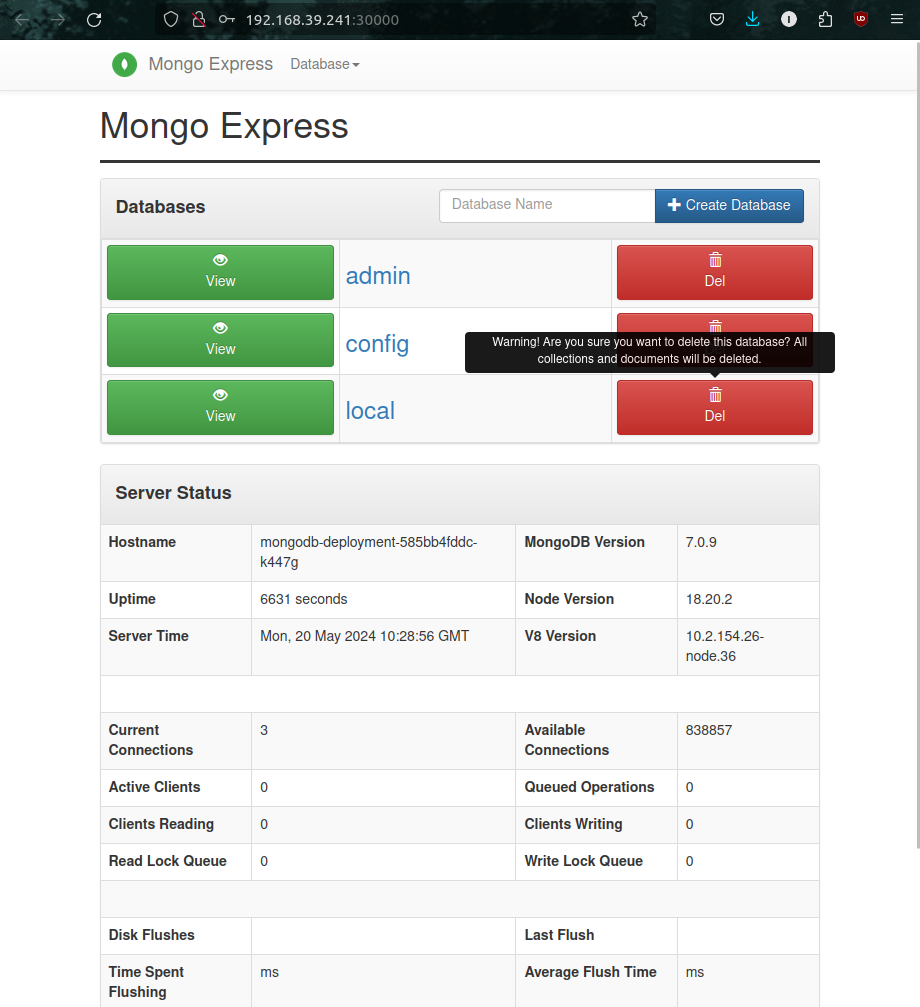
Task: Click the Queued Operations label
Action: 589,787
